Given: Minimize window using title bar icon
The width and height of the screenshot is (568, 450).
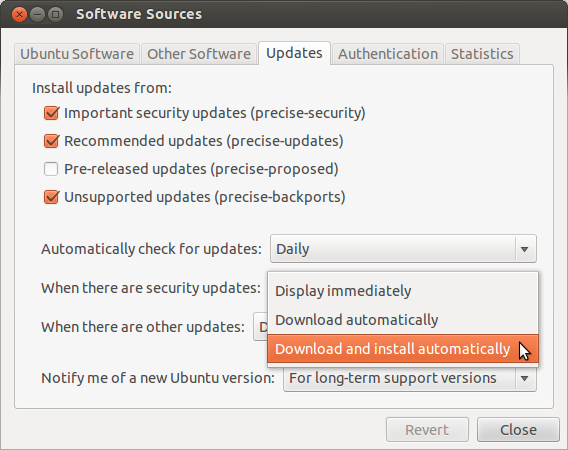Looking at the screenshot, I should (37, 14).
